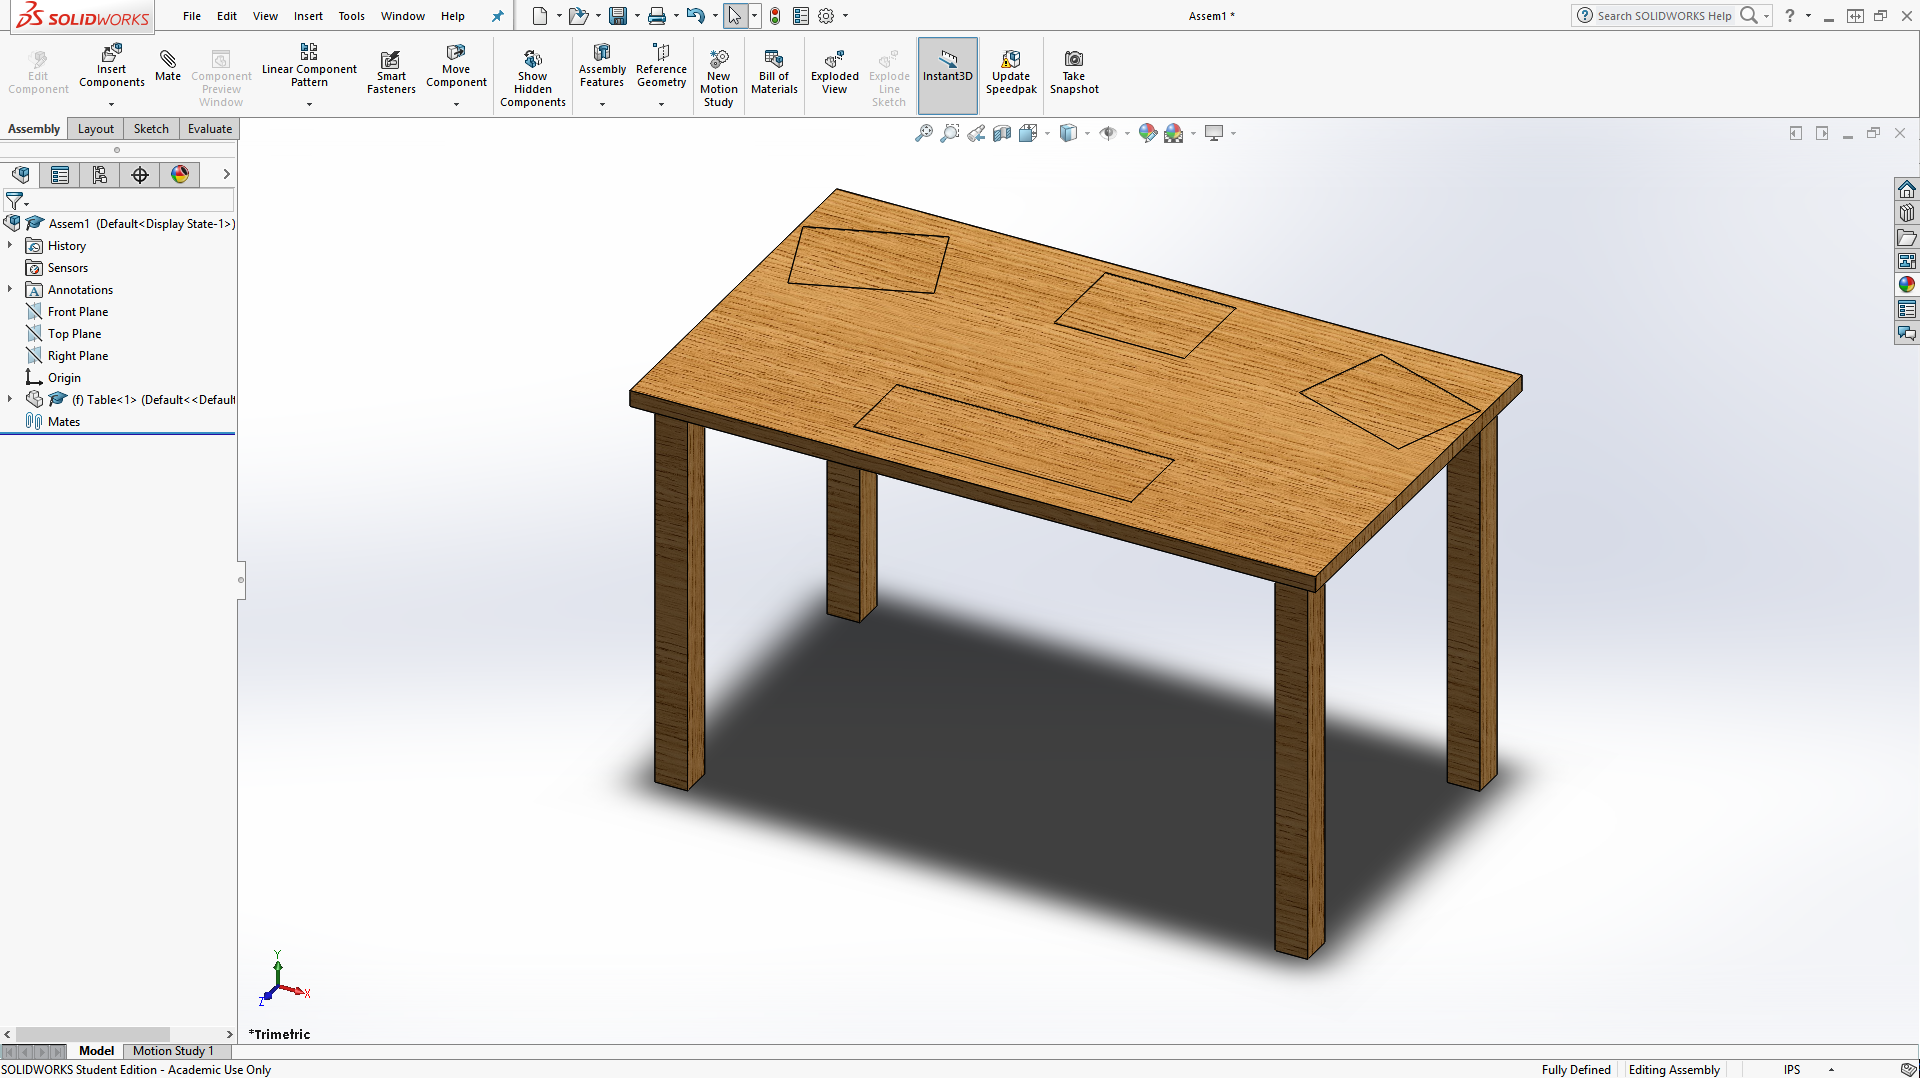Expand the Annotations folder

pos(10,289)
